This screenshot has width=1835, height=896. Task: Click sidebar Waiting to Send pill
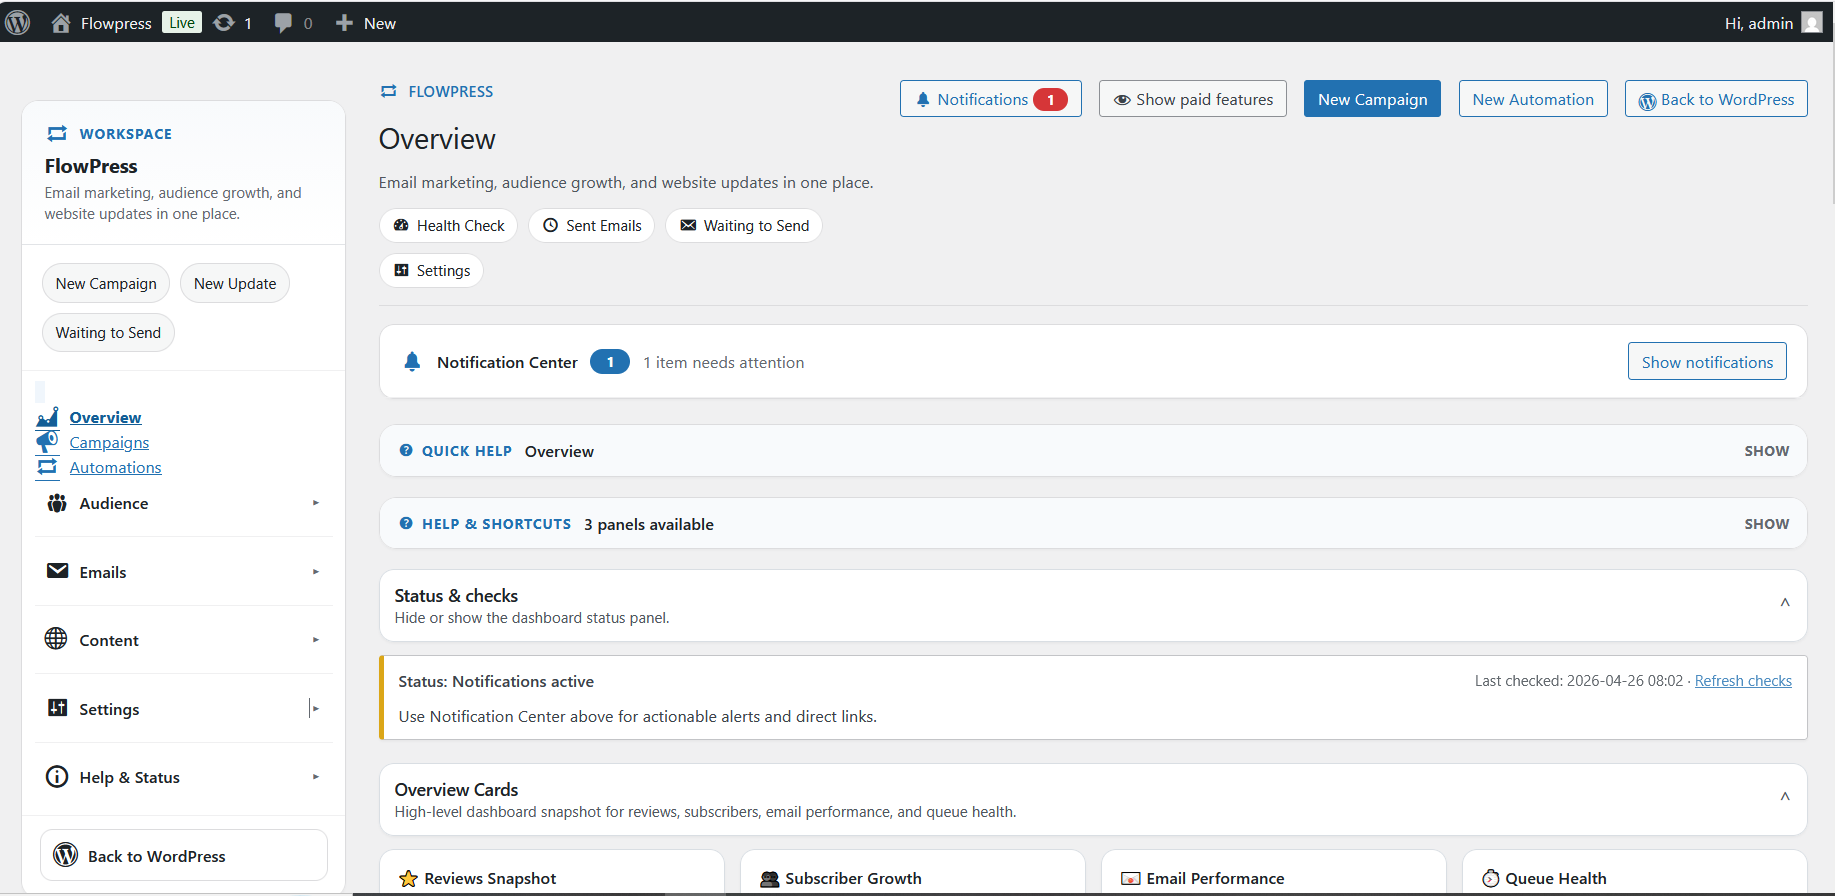click(x=108, y=333)
